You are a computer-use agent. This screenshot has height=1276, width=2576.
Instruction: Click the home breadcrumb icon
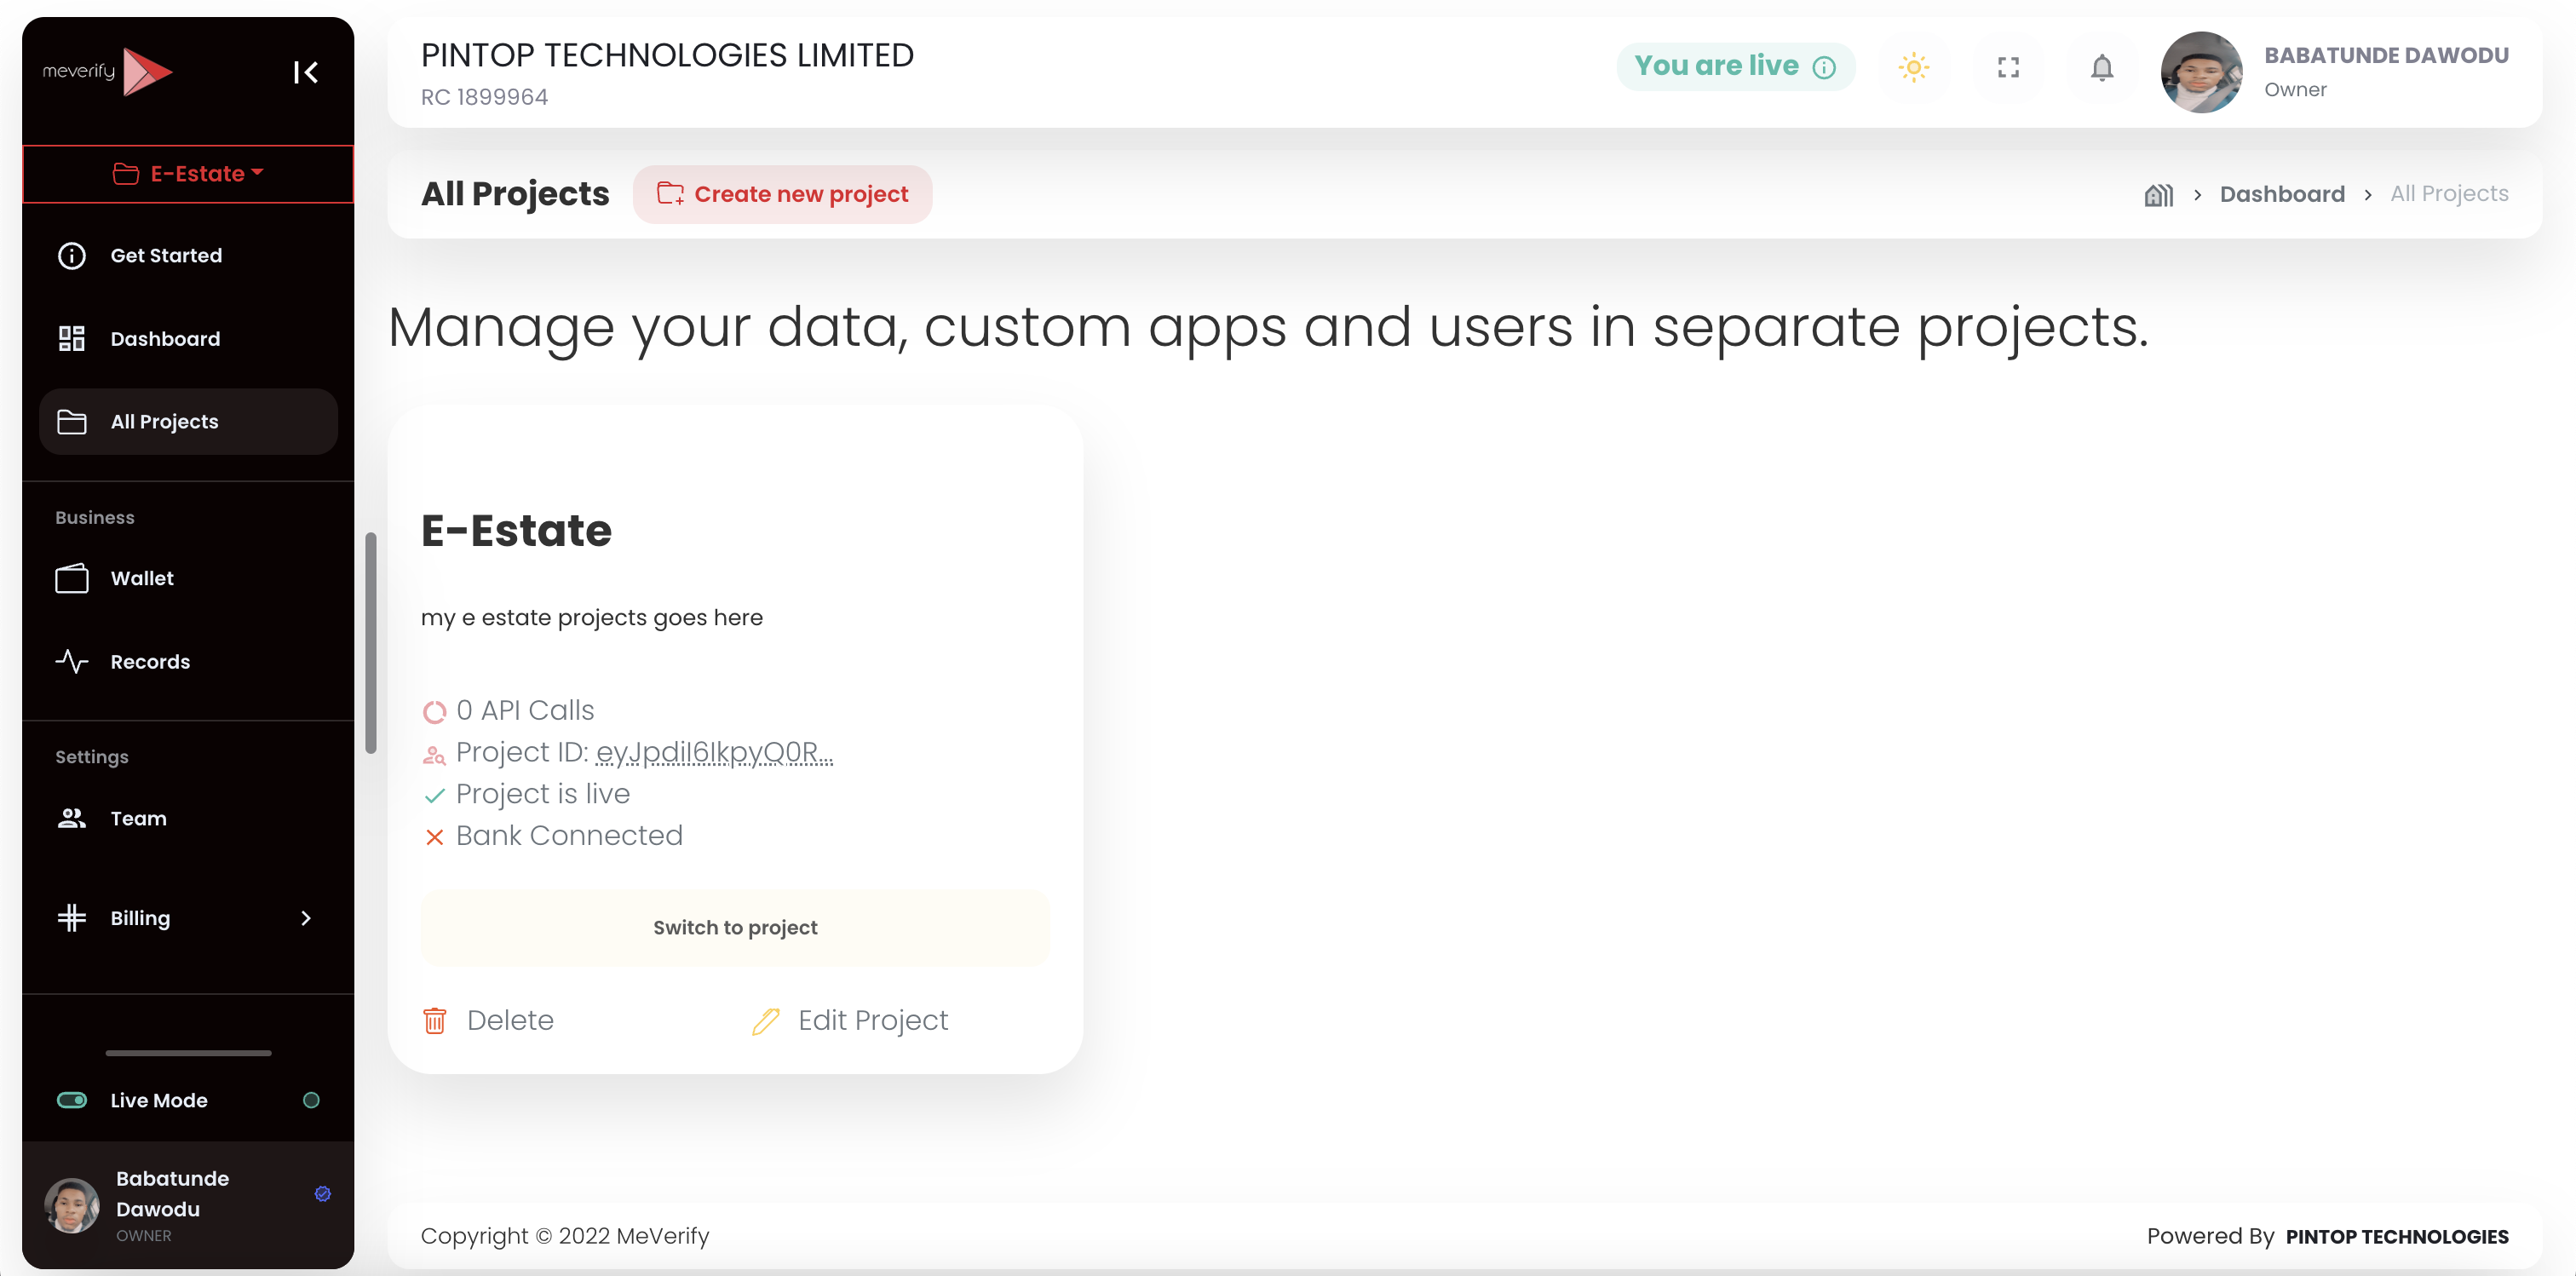coord(2158,195)
